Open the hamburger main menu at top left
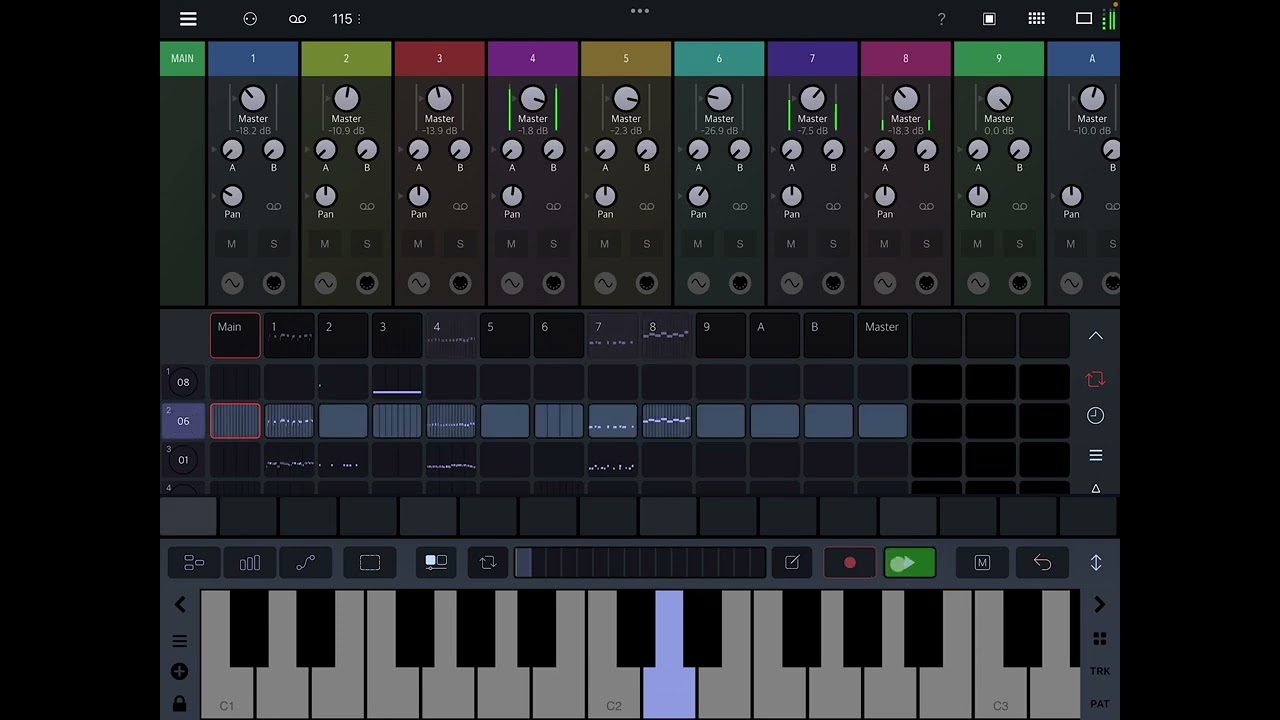1280x720 pixels. pos(188,19)
